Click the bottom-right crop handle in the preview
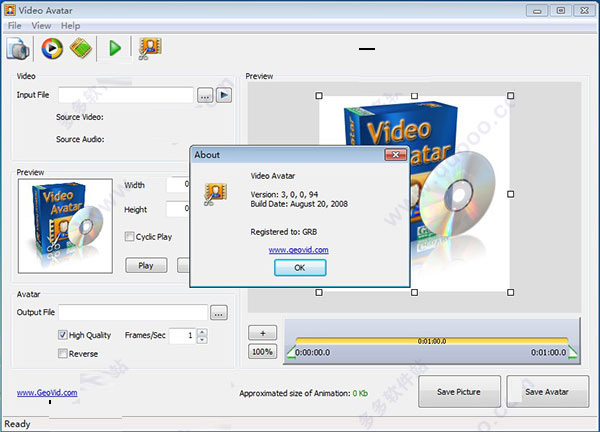 pyautogui.click(x=510, y=292)
